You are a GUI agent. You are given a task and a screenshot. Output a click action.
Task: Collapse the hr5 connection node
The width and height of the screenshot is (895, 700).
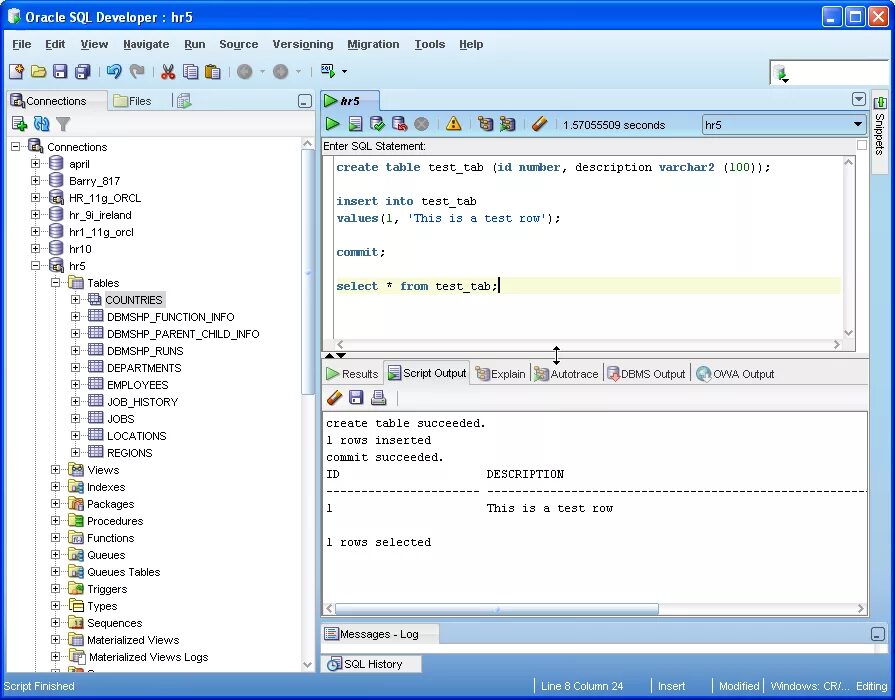[x=36, y=266]
